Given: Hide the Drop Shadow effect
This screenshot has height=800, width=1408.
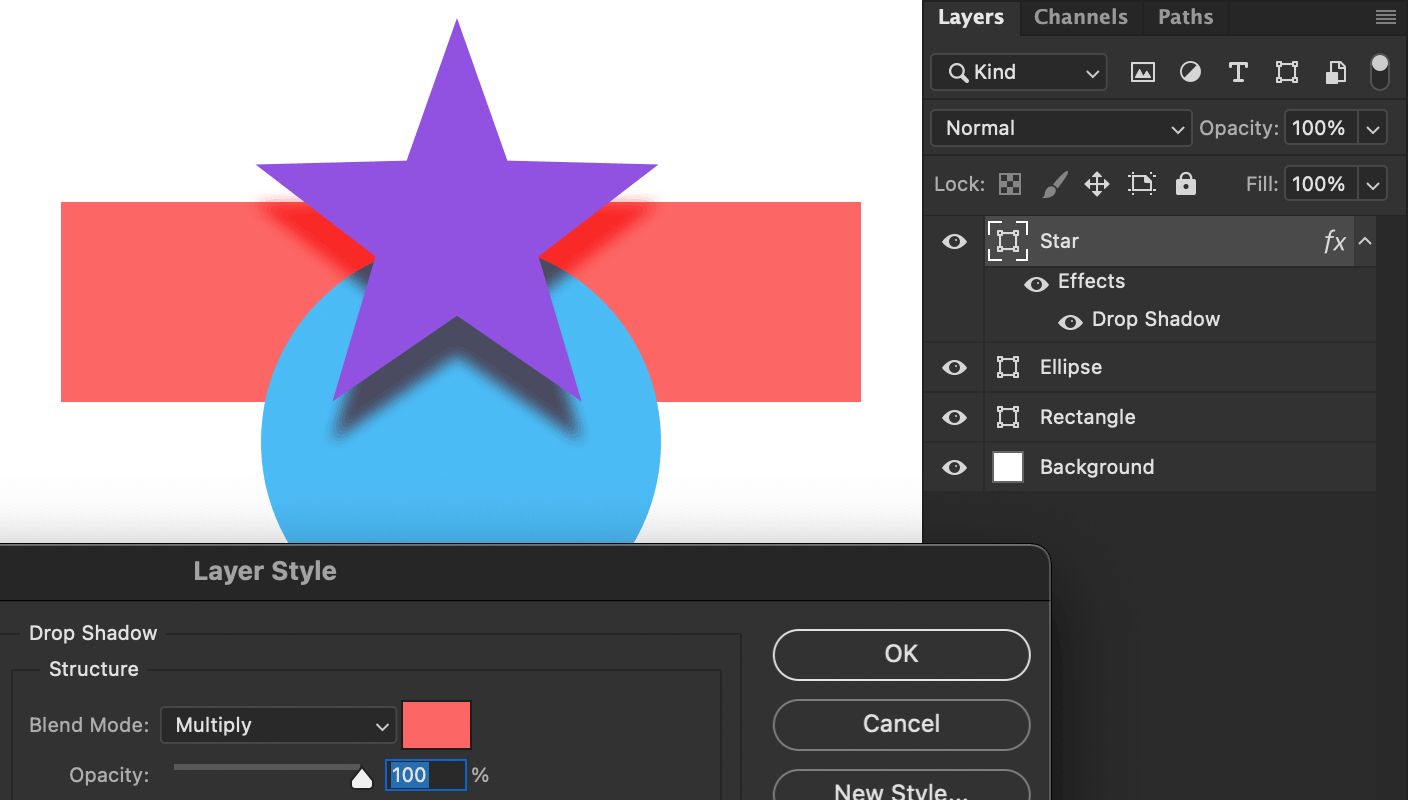Looking at the screenshot, I should (1070, 322).
